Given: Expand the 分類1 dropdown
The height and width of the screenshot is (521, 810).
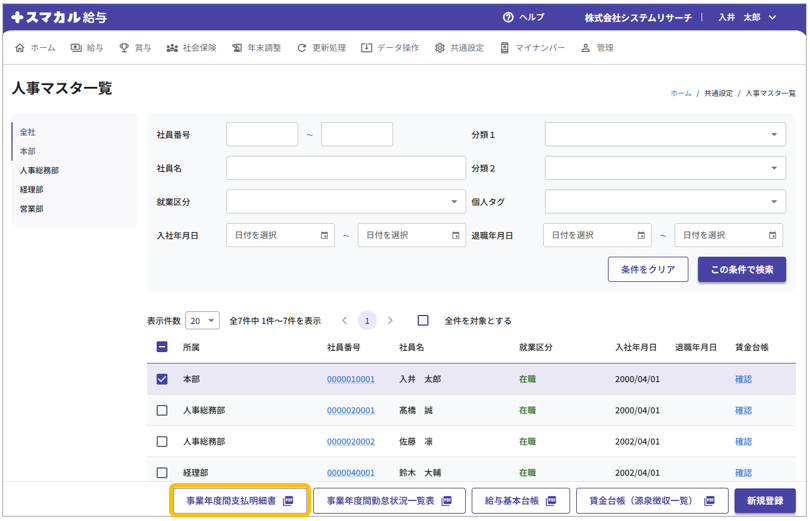Looking at the screenshot, I should (665, 134).
